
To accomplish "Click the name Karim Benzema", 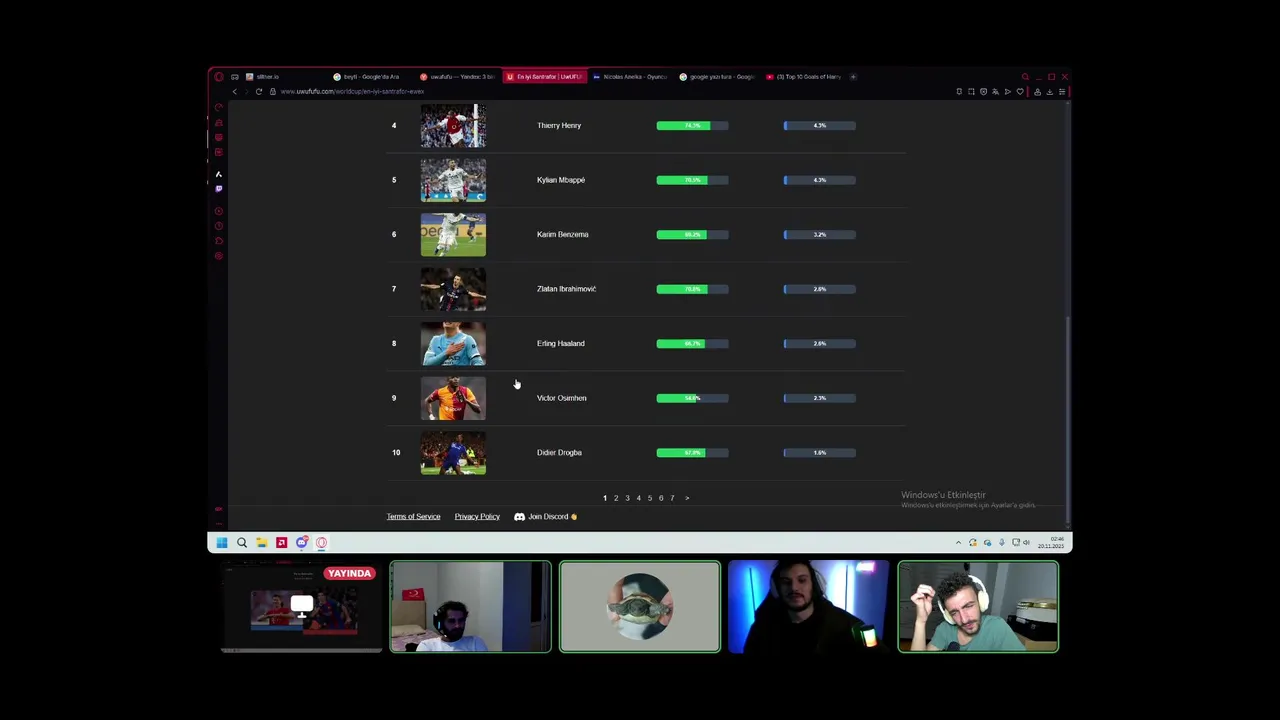I will point(562,234).
